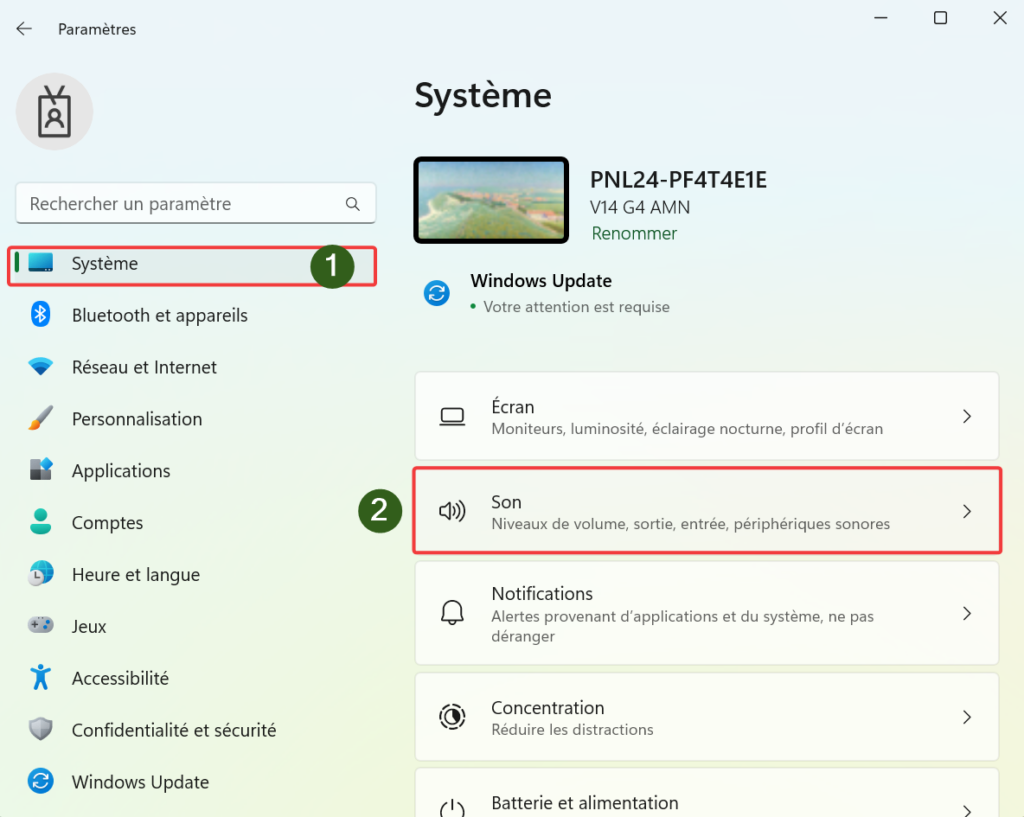The width and height of the screenshot is (1024, 817).
Task: Click the Renommer link
Action: coord(634,233)
